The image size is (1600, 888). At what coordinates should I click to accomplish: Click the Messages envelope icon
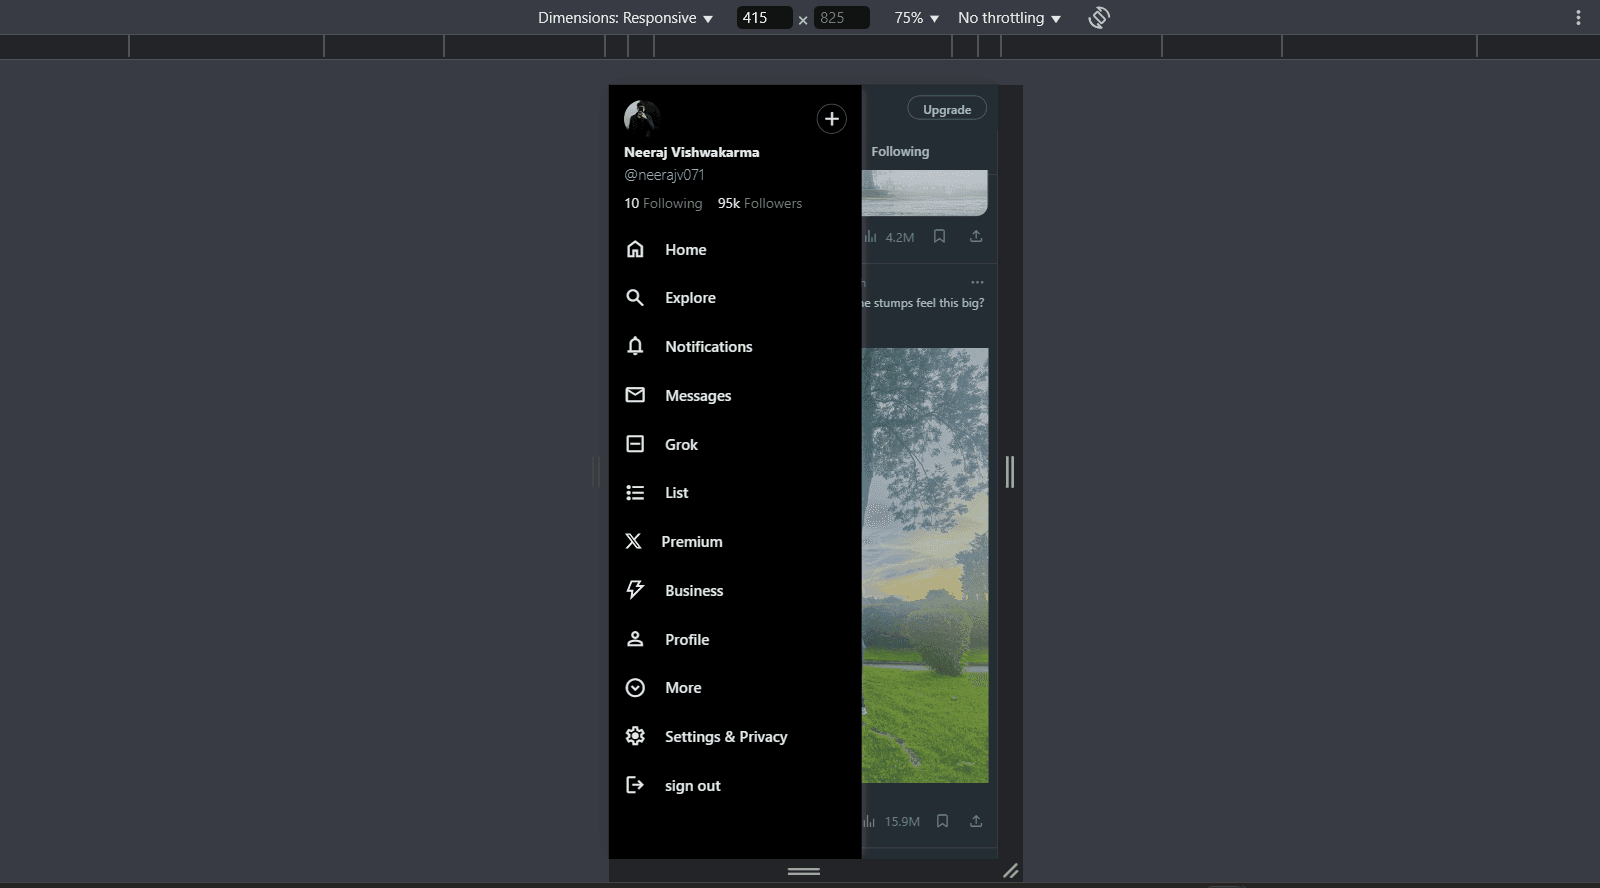(x=635, y=395)
